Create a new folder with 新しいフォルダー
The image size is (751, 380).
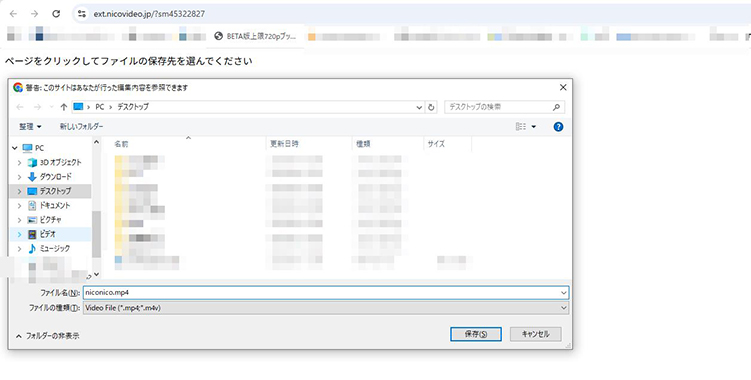(81, 127)
